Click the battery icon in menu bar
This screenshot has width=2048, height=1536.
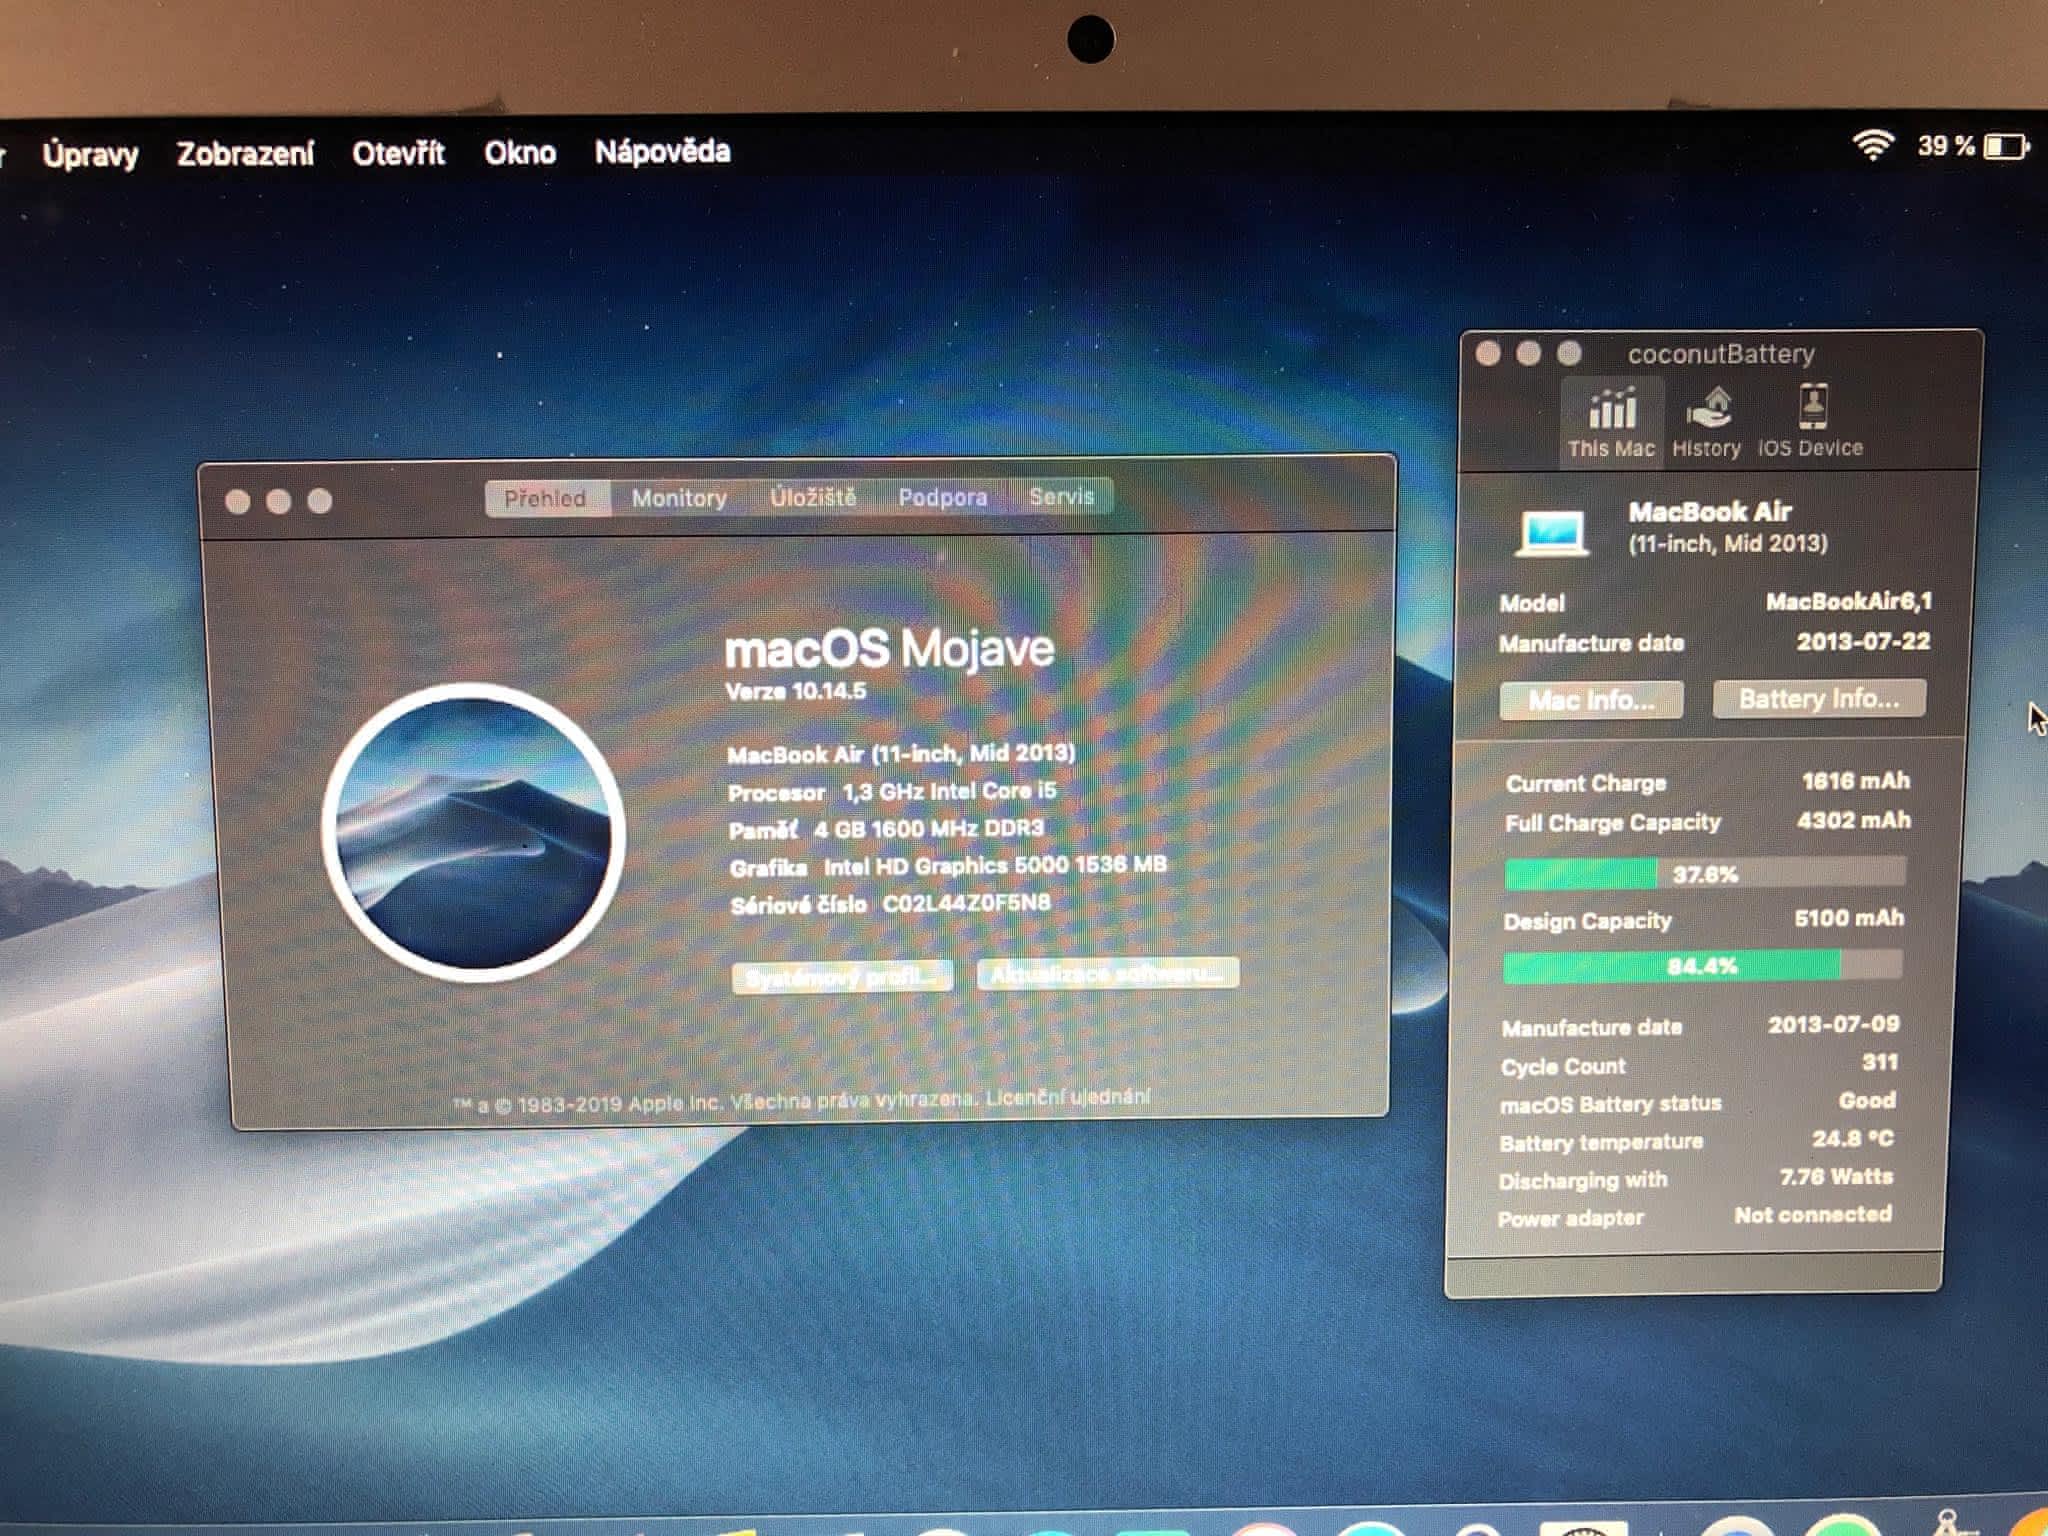point(2006,147)
